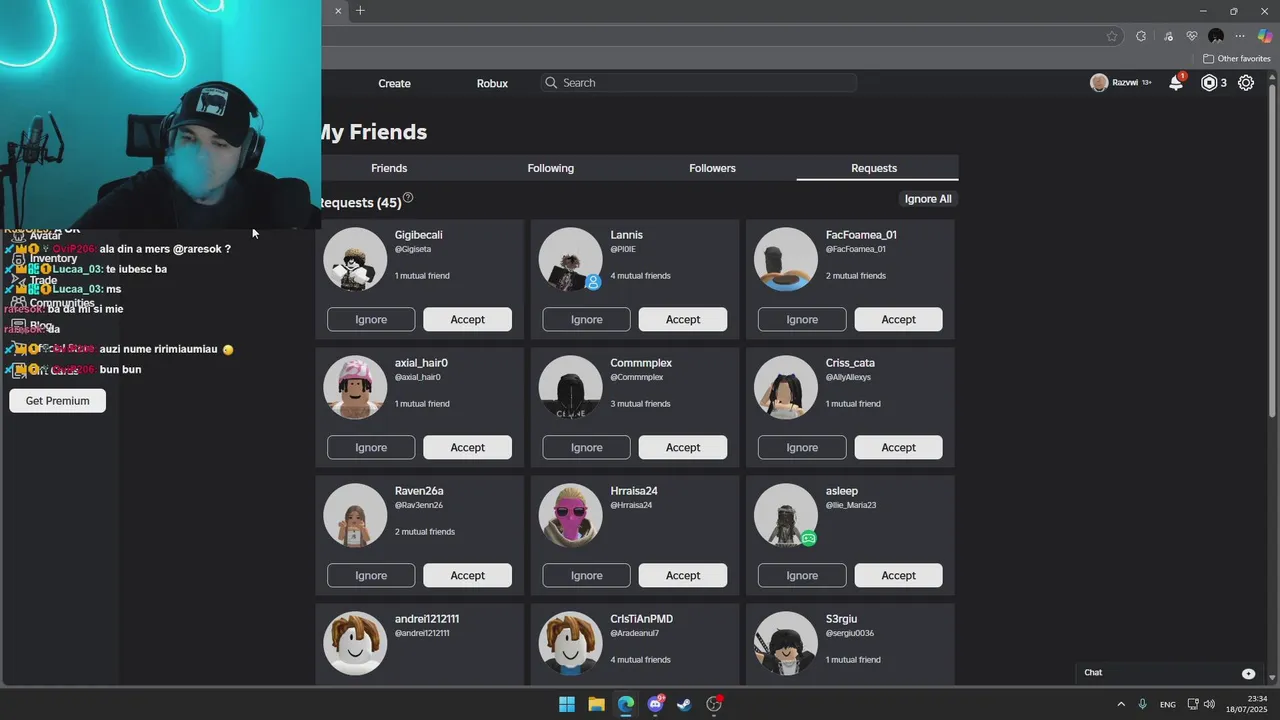Viewport: 1280px width, 720px height.
Task: Ignore friend request from Commmplex
Action: pyautogui.click(x=587, y=447)
